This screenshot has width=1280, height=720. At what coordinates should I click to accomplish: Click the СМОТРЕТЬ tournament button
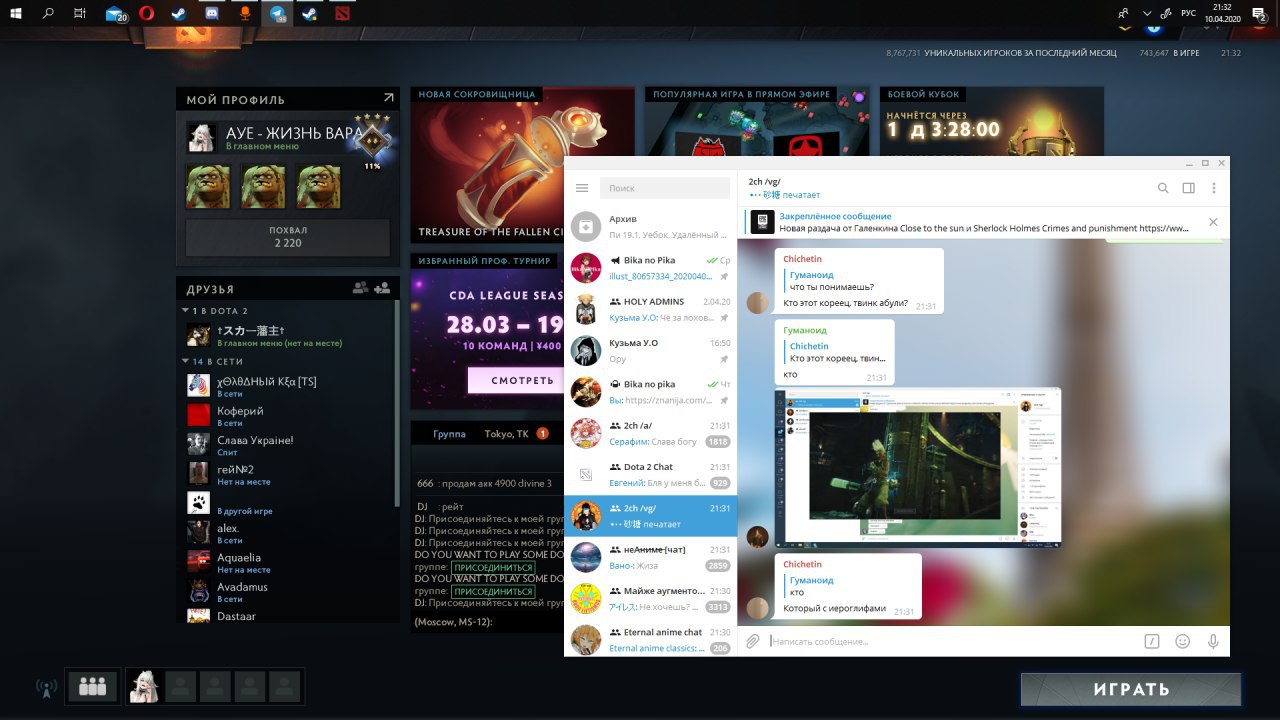515,380
